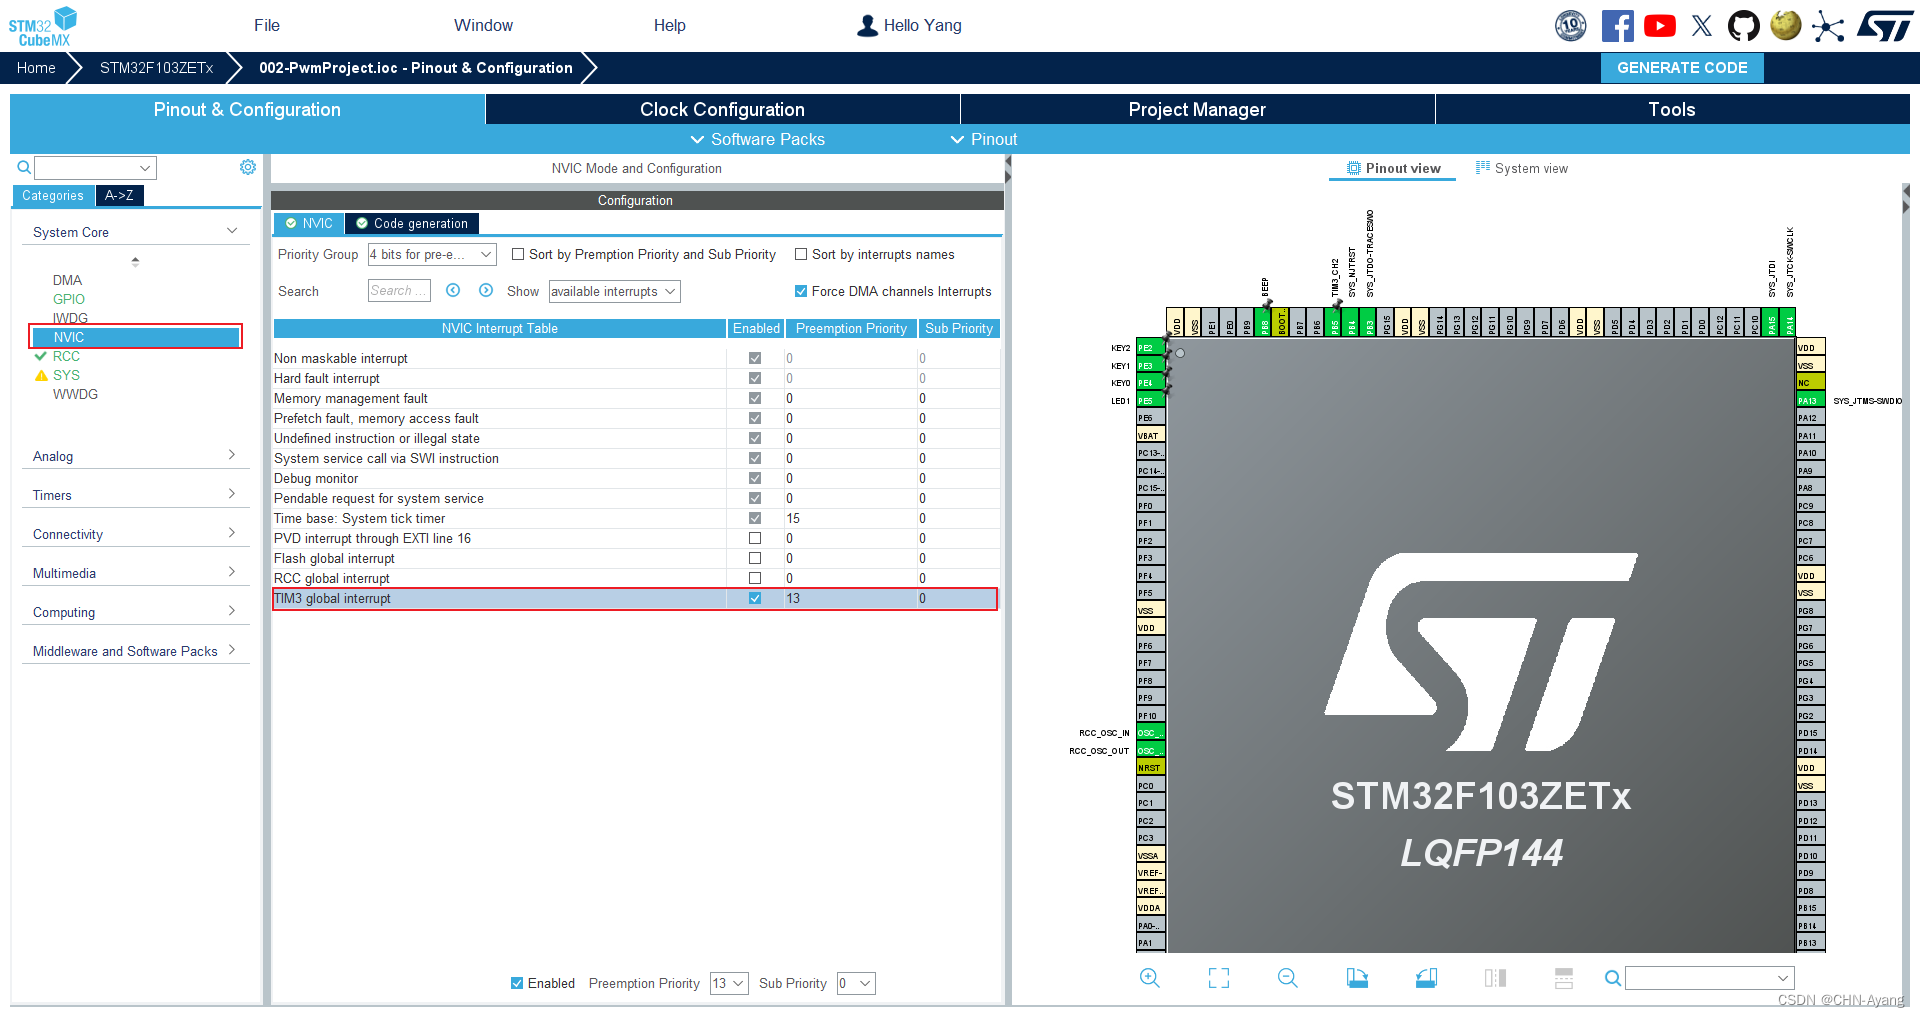Click NVIC search input field
Screen dimensions: 1920x1017
pos(399,290)
